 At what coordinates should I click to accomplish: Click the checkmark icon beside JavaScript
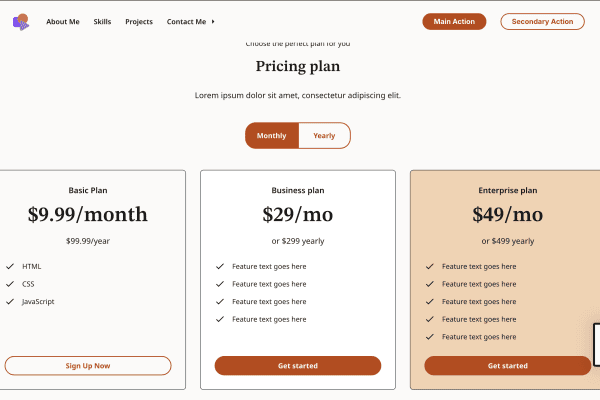(10, 302)
